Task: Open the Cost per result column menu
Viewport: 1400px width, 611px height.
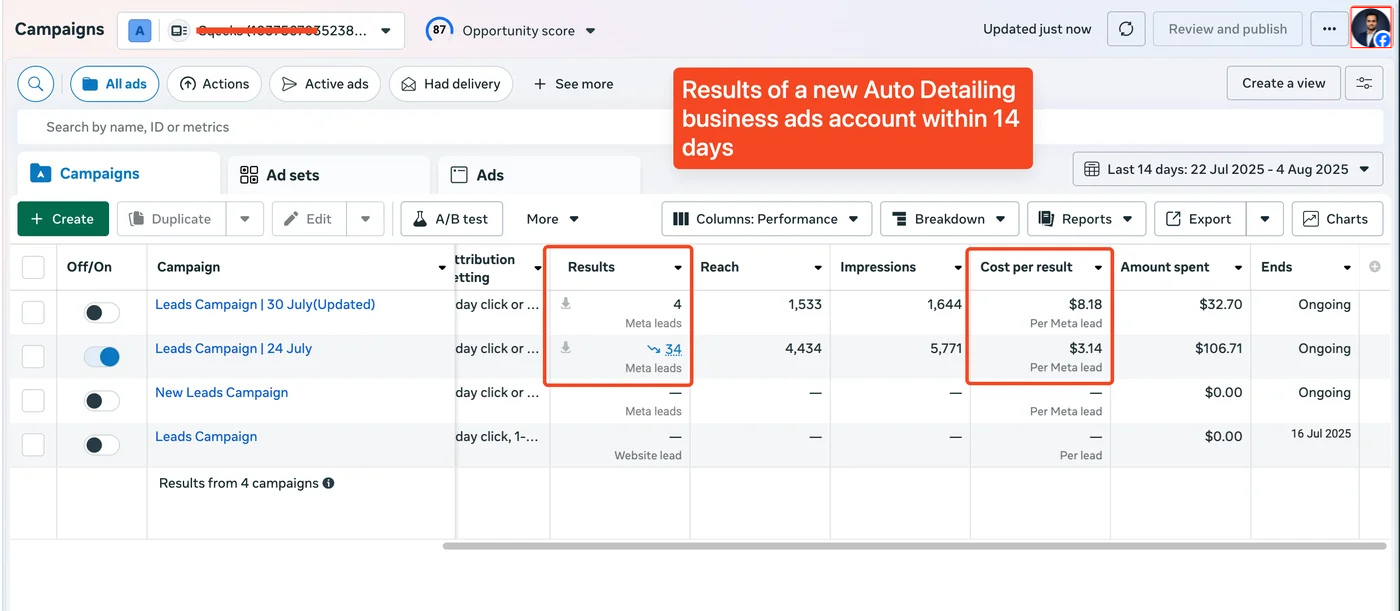Action: tap(1098, 268)
